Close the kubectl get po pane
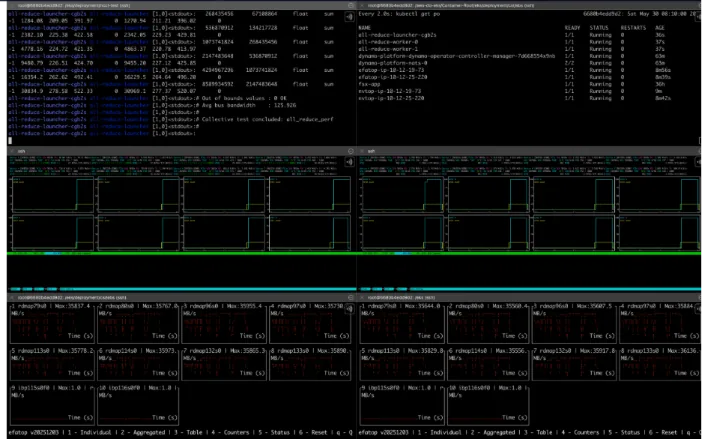 coord(362,5)
